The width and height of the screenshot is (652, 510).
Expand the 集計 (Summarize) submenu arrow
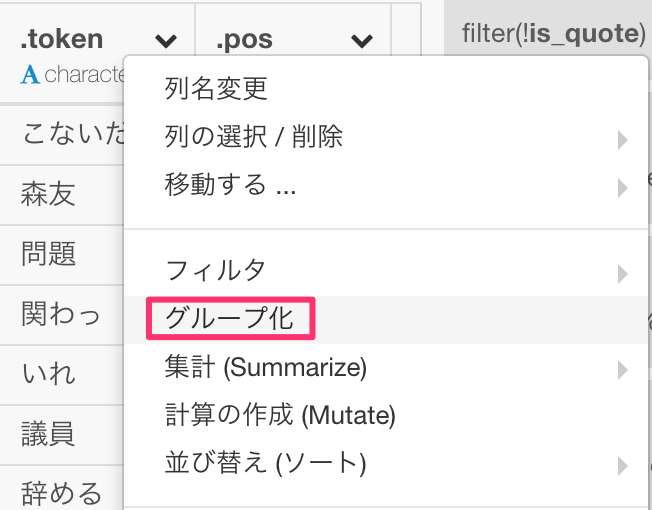(x=622, y=370)
